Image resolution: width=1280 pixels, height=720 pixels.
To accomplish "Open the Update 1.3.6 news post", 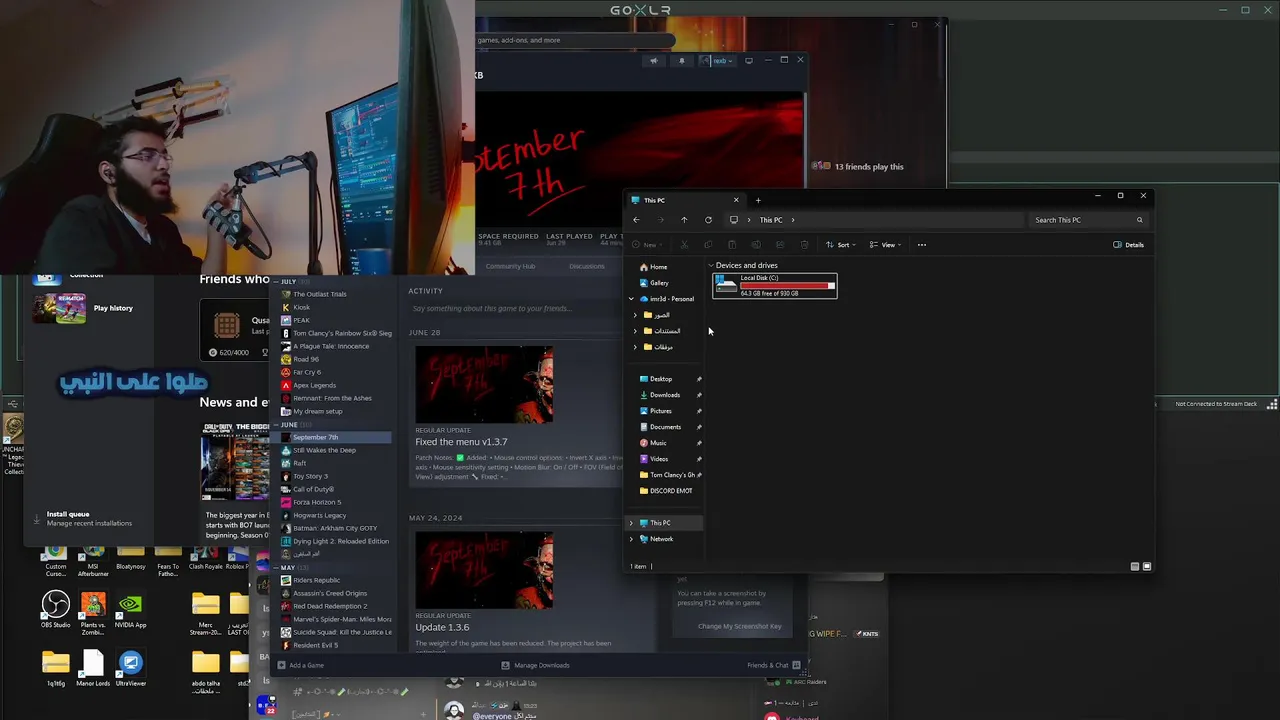I will [442, 628].
